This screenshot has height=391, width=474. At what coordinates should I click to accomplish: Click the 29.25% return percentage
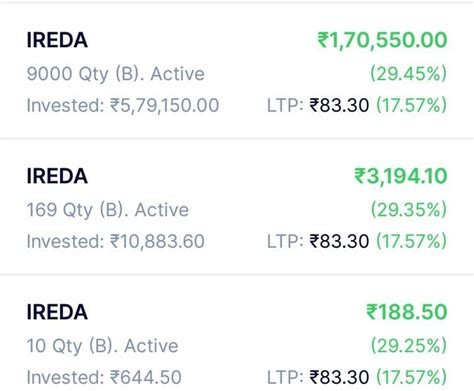point(409,346)
